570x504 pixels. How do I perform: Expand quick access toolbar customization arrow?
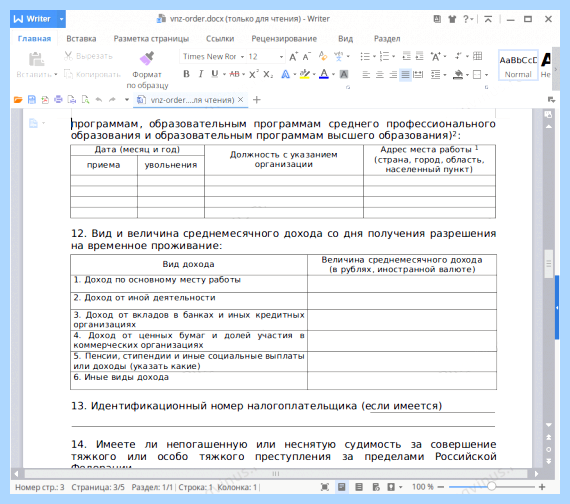click(127, 100)
